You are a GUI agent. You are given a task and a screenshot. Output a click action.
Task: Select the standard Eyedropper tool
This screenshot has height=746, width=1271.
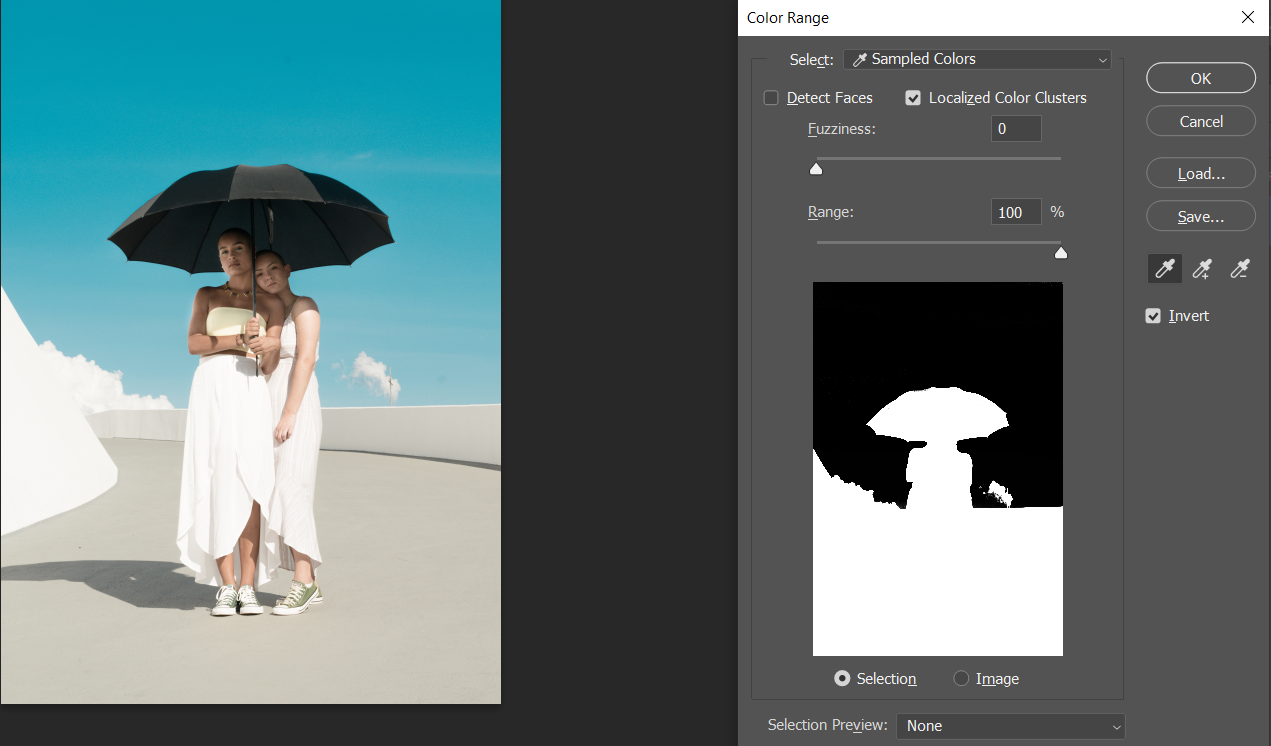coord(1163,268)
